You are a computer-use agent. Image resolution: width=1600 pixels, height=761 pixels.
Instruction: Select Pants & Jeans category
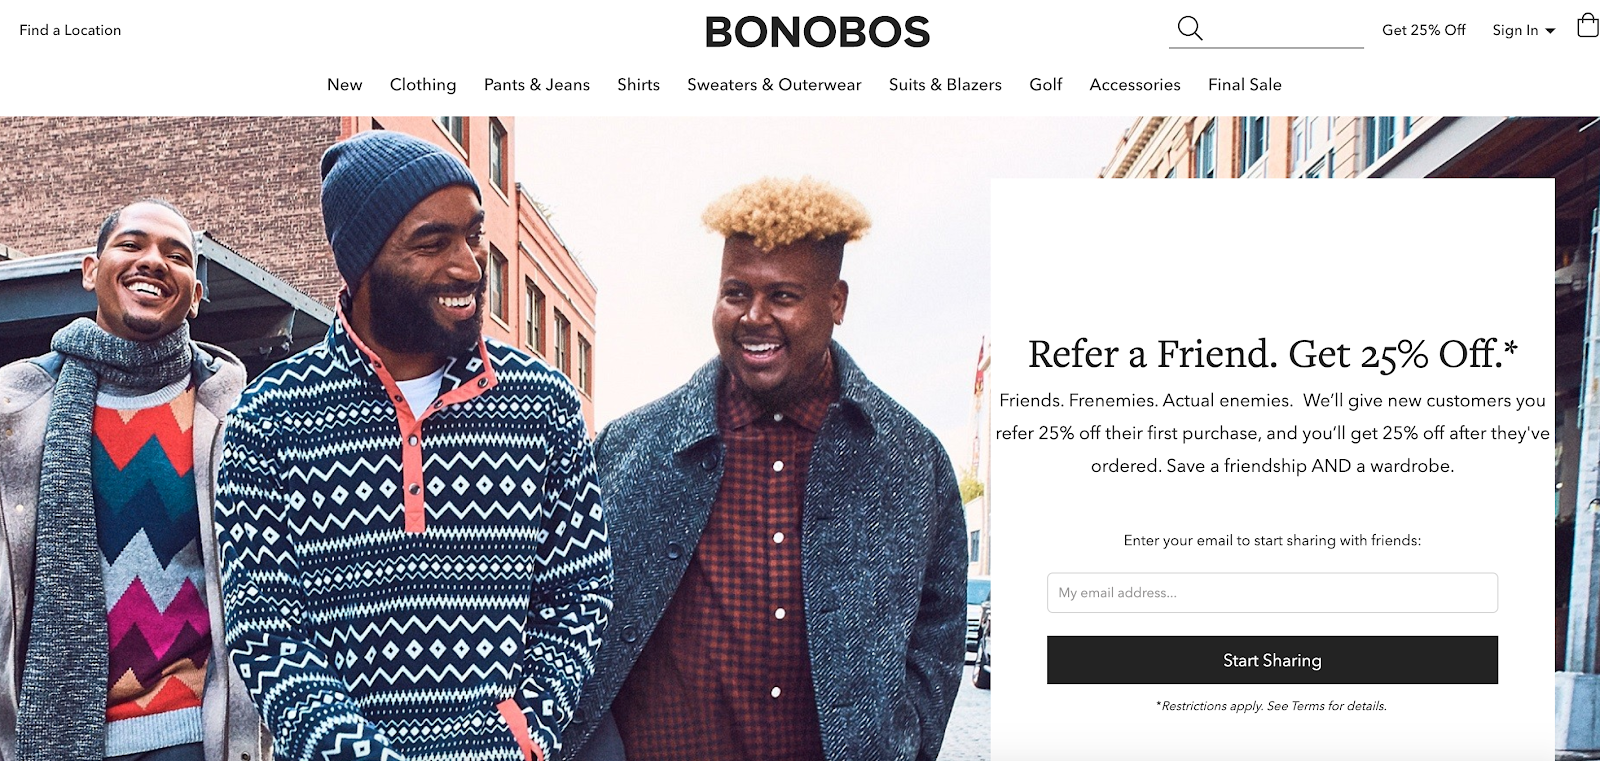[x=537, y=85]
